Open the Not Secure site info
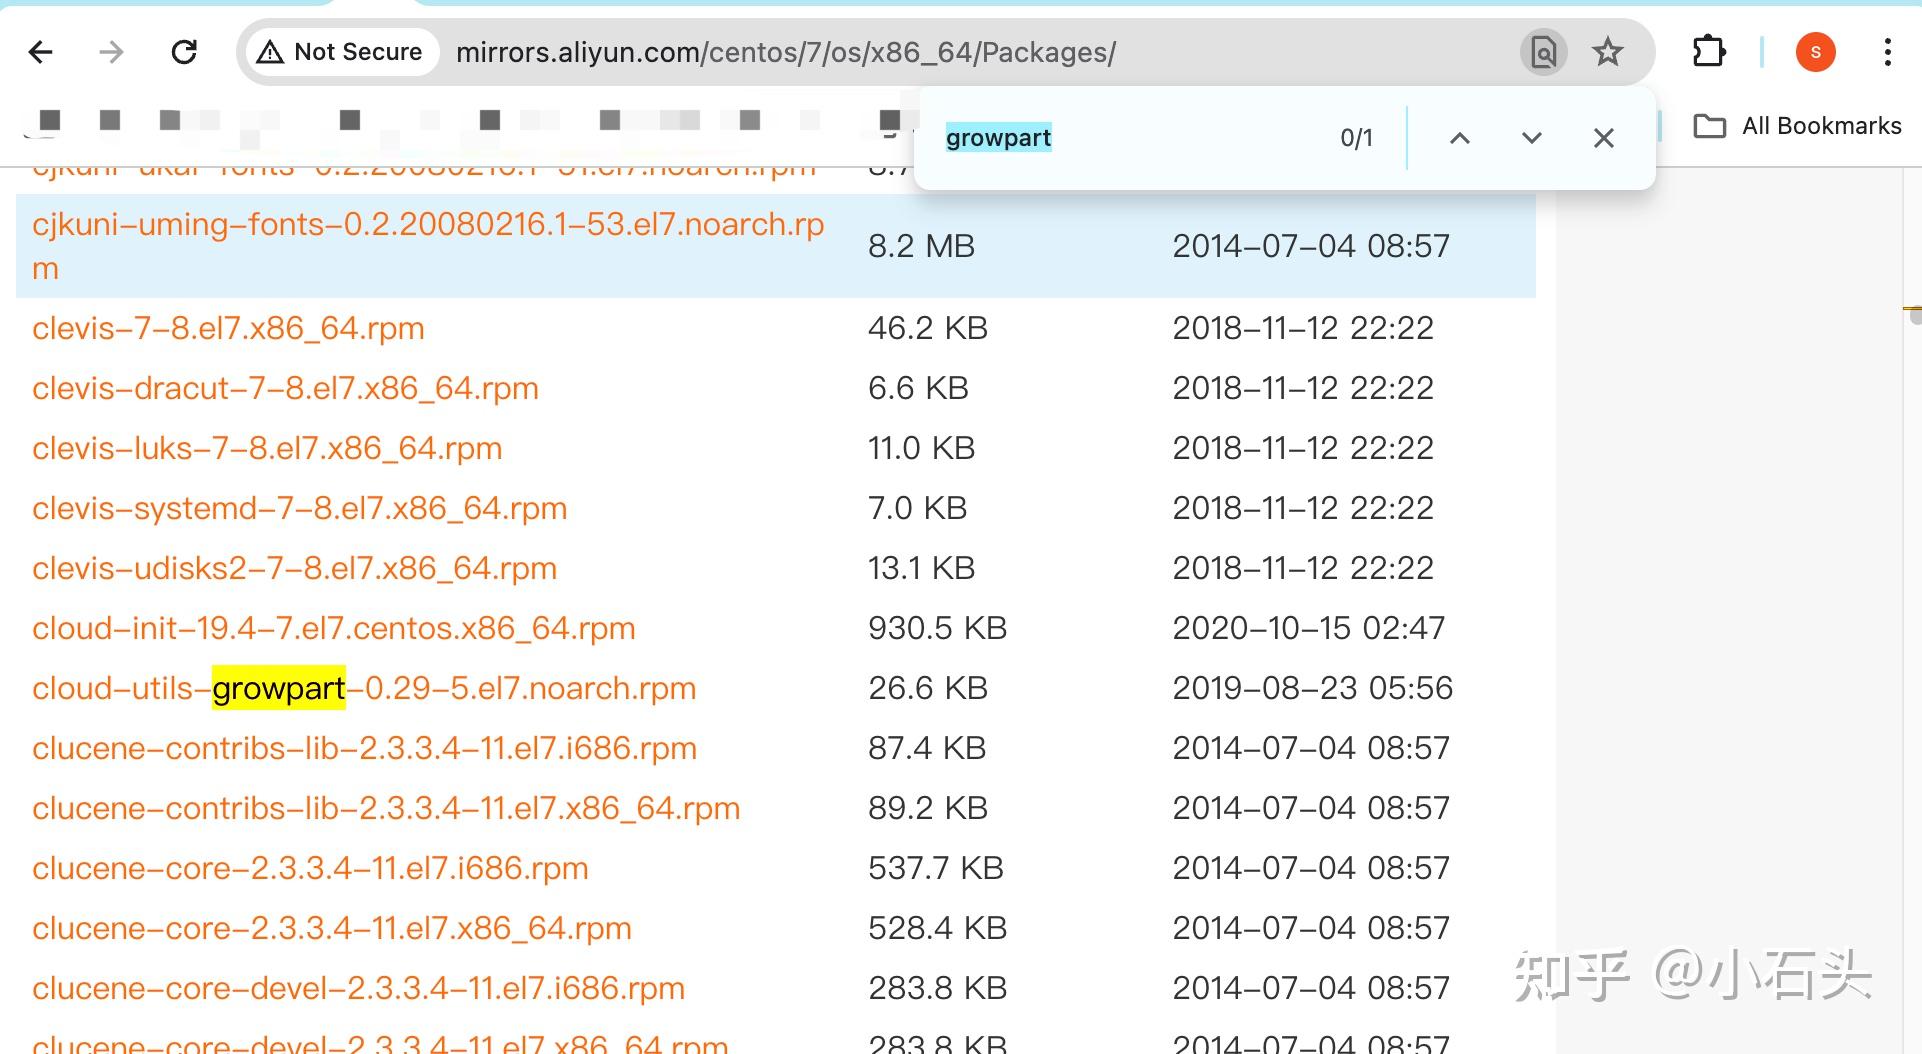This screenshot has width=1922, height=1054. 341,52
